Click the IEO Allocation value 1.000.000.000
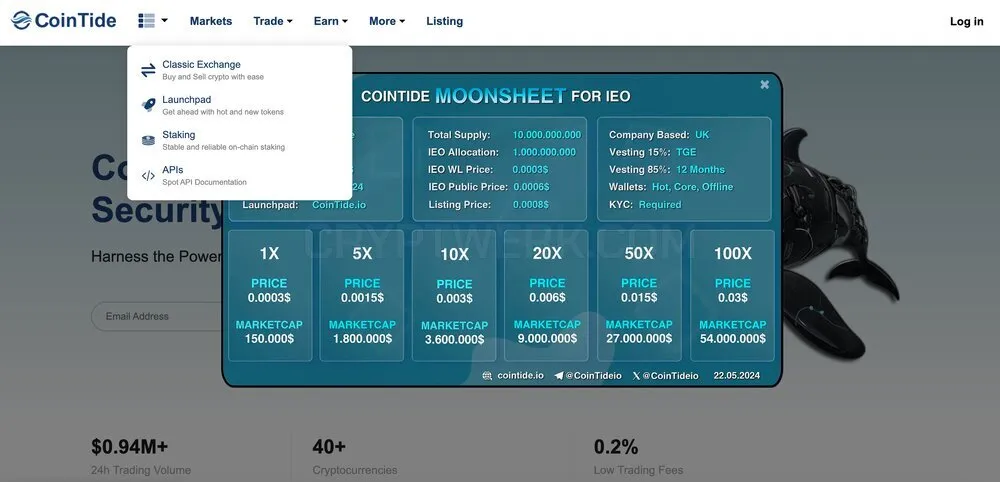This screenshot has width=1000, height=482. point(544,152)
